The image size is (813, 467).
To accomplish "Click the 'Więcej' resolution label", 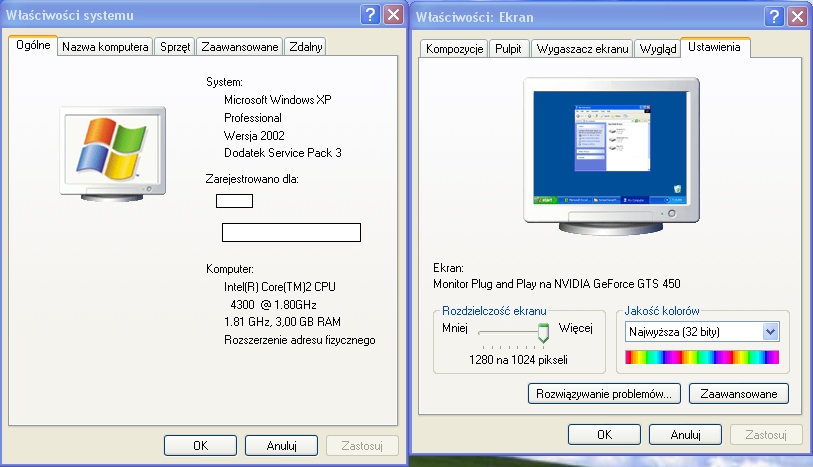I will click(576, 328).
